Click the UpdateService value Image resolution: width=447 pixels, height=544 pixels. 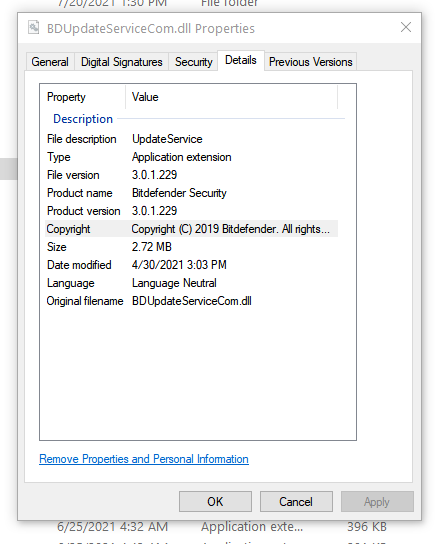(167, 139)
